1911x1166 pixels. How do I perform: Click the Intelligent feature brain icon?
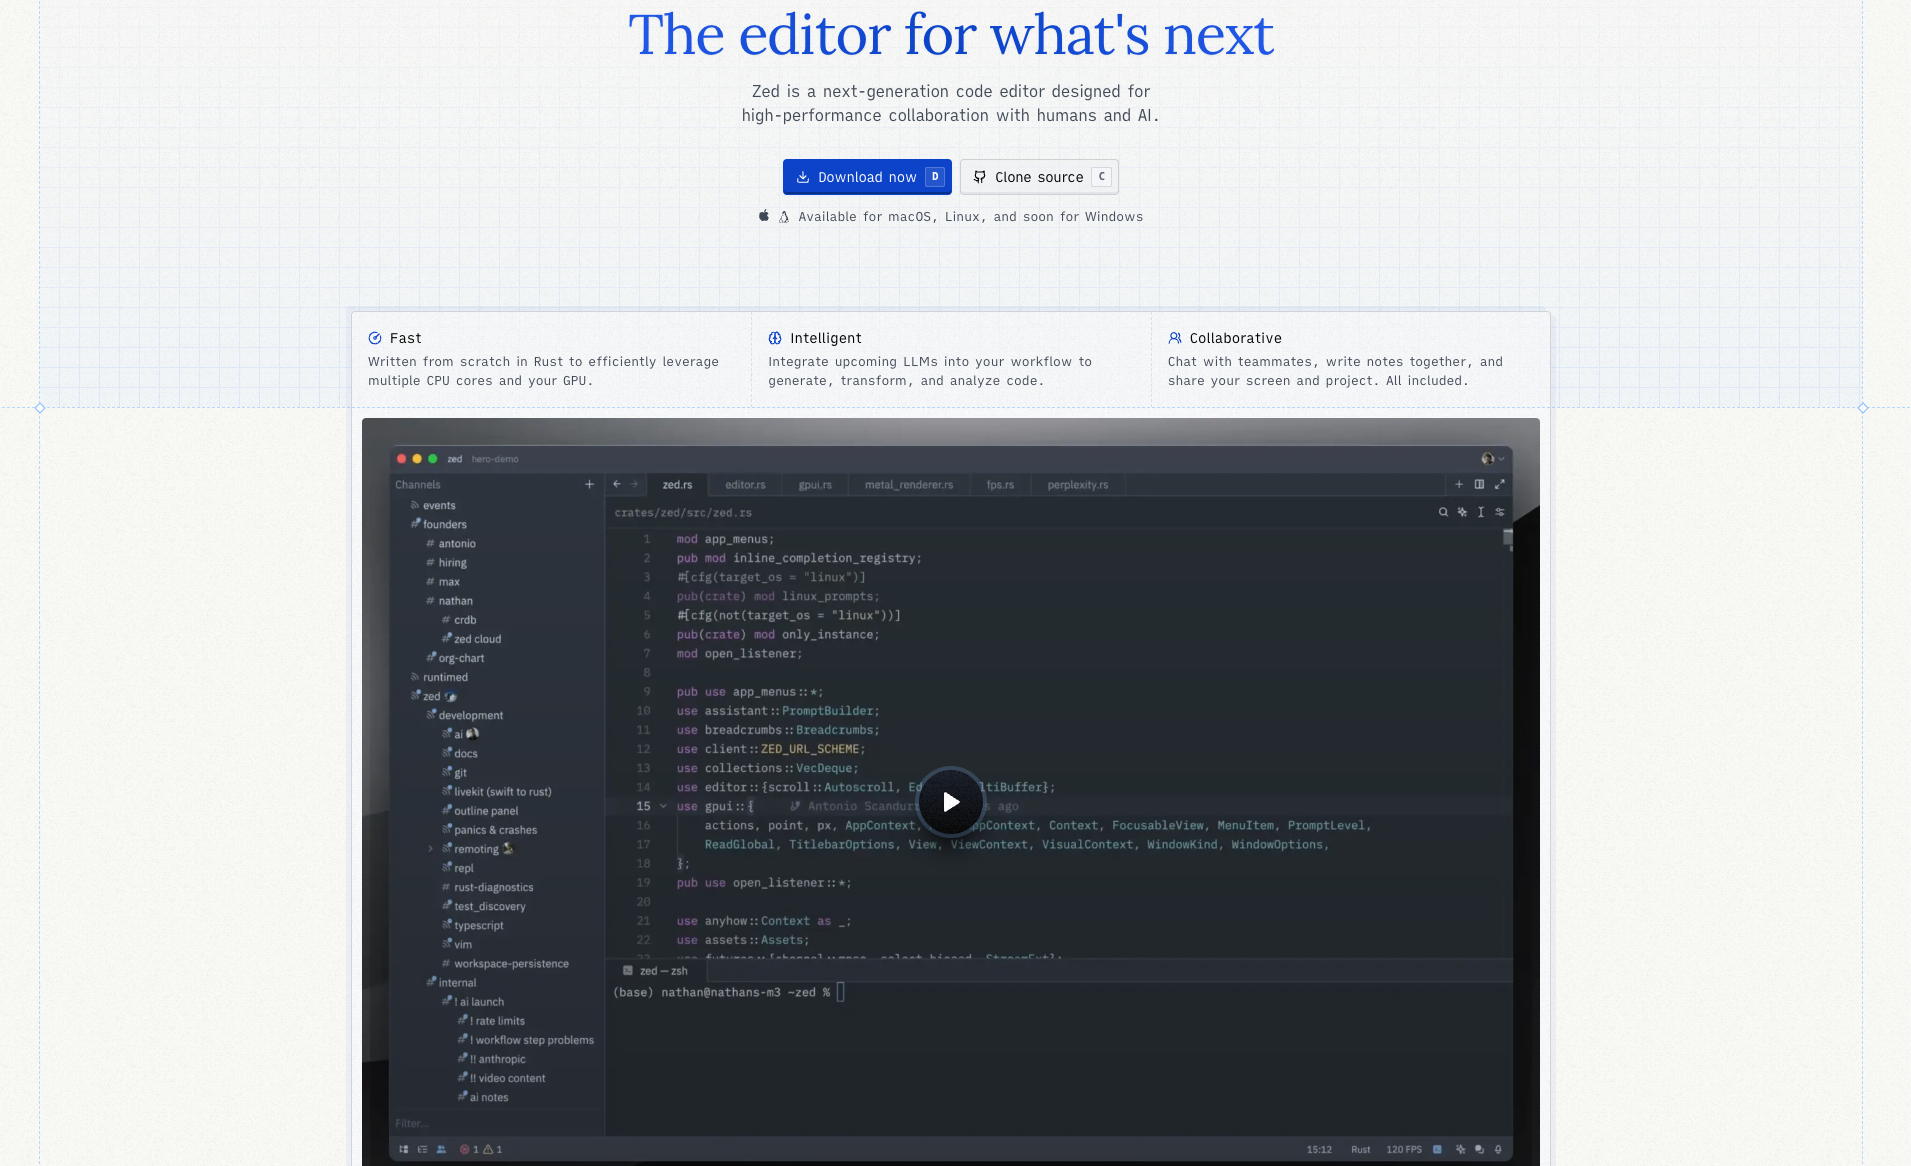point(775,338)
